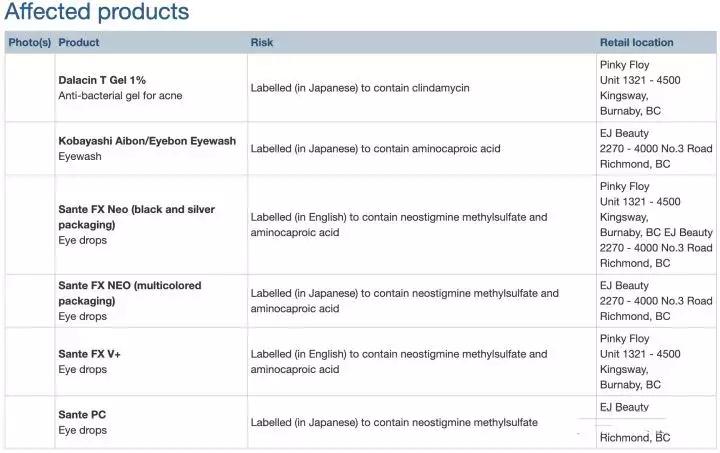Click the "Affected products" heading

click(x=97, y=13)
